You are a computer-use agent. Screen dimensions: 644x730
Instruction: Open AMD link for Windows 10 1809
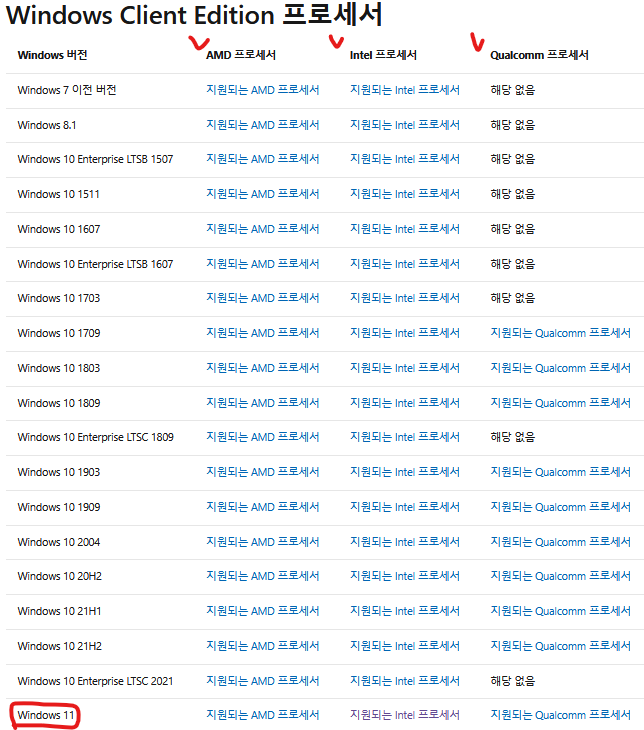coord(263,403)
